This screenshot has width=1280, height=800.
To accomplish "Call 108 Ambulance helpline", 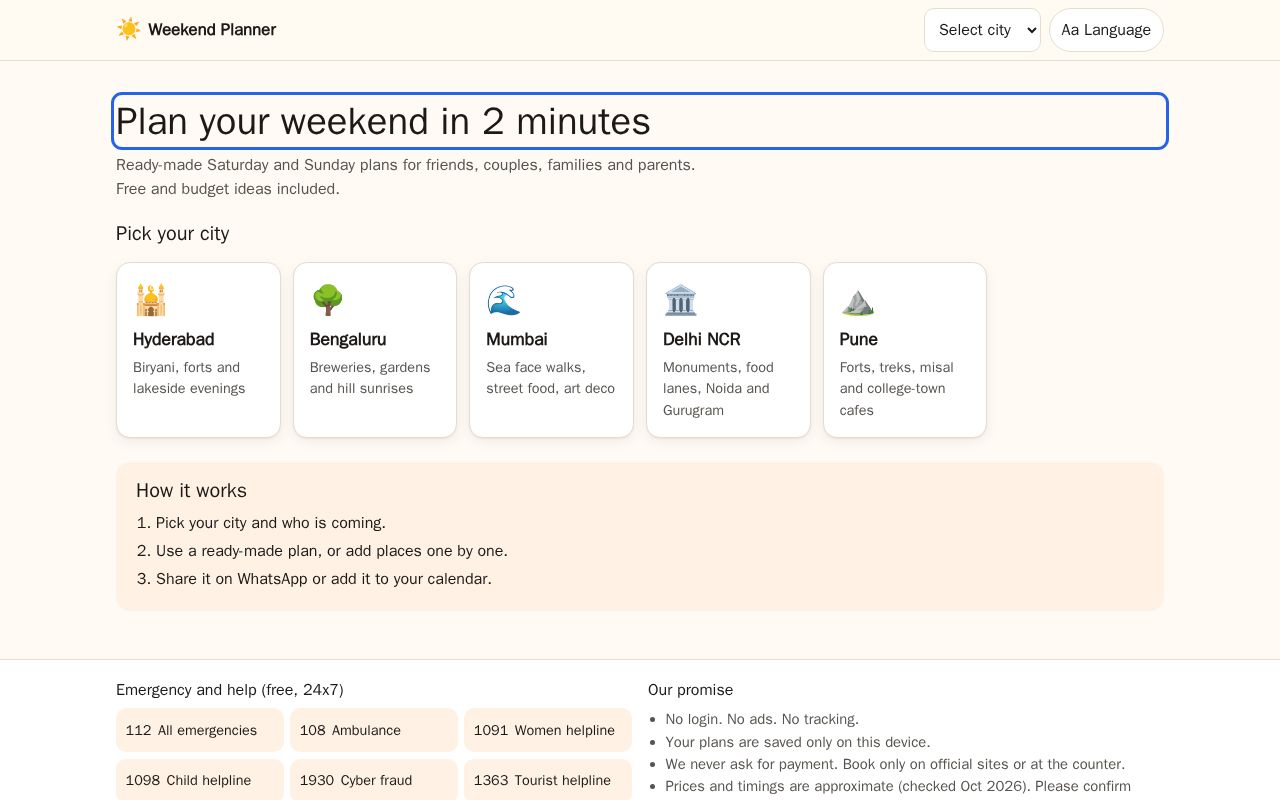I will (374, 730).
